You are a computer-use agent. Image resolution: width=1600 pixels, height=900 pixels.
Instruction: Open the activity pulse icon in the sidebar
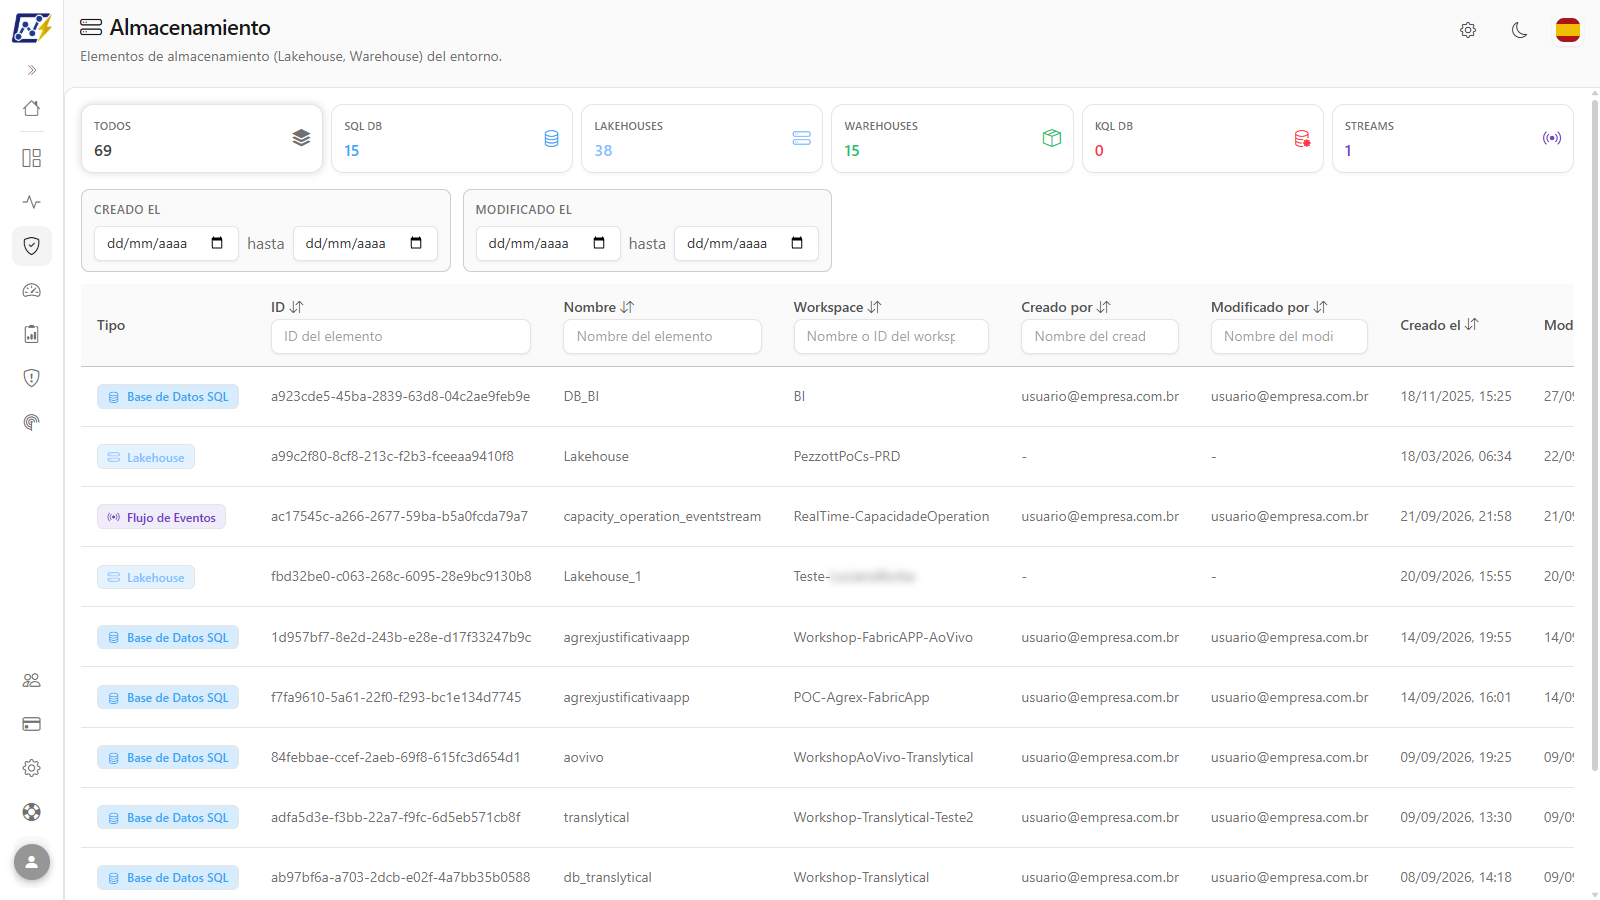(32, 202)
